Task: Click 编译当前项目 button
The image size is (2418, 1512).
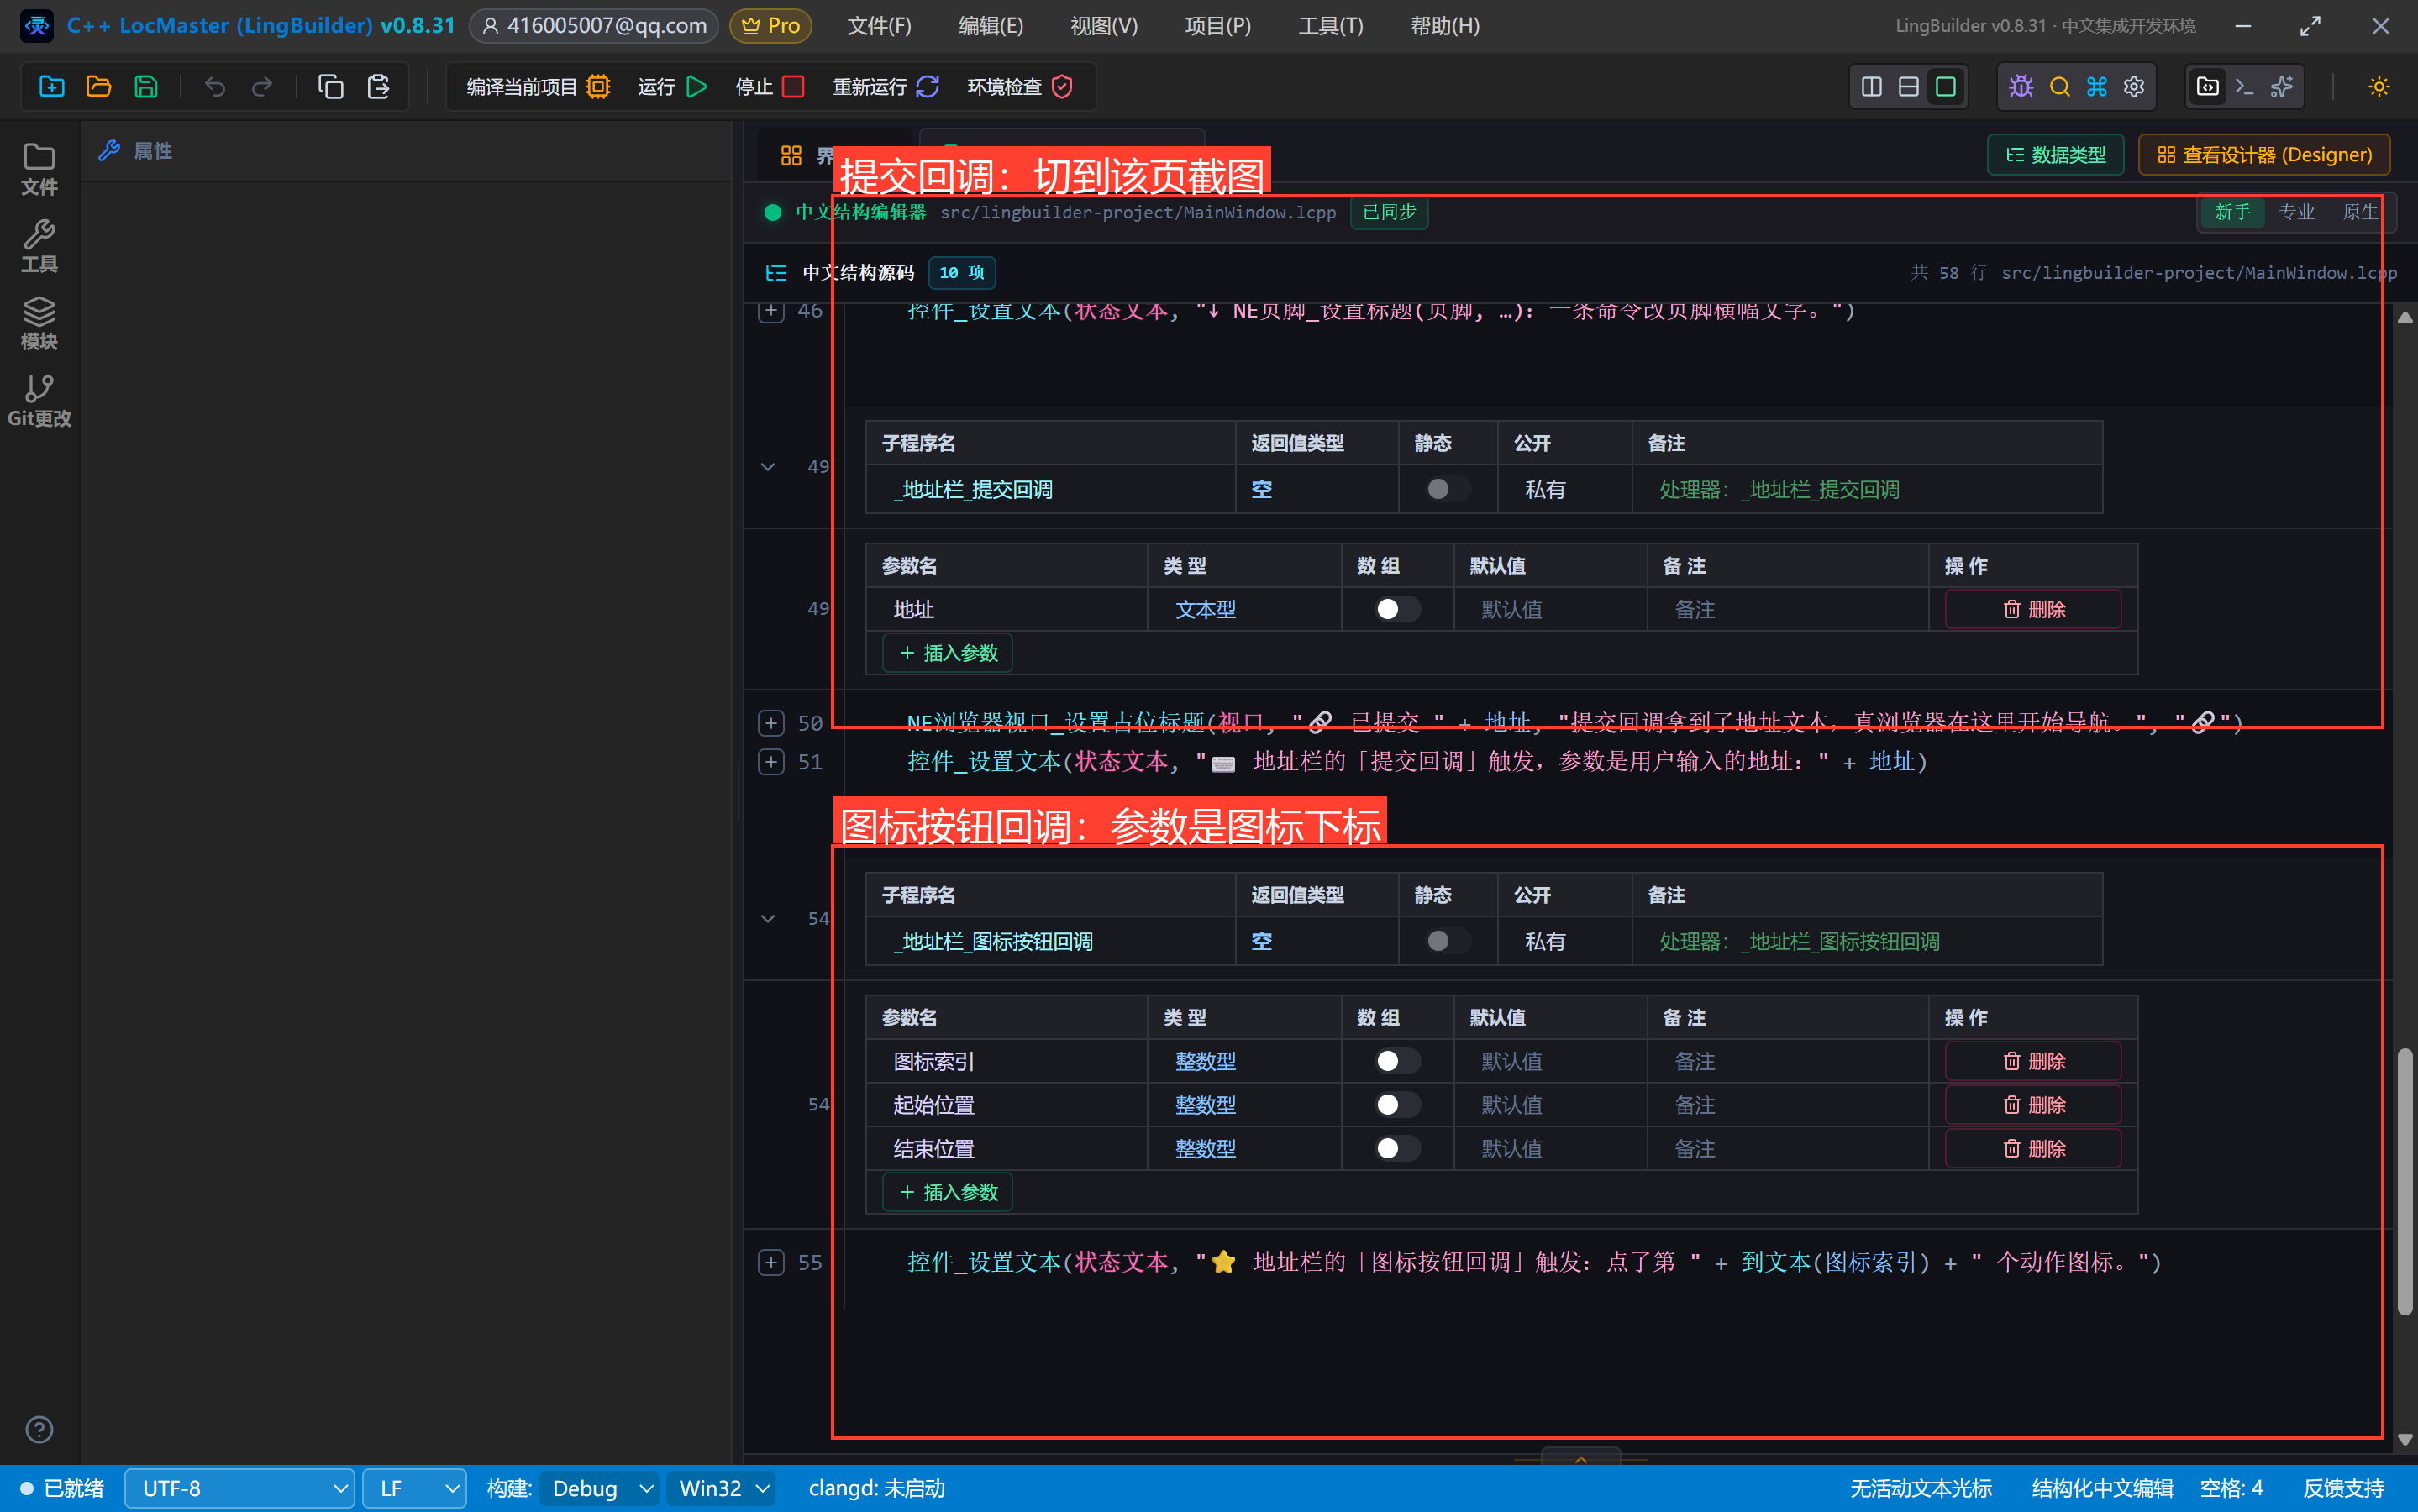Action: (538, 87)
